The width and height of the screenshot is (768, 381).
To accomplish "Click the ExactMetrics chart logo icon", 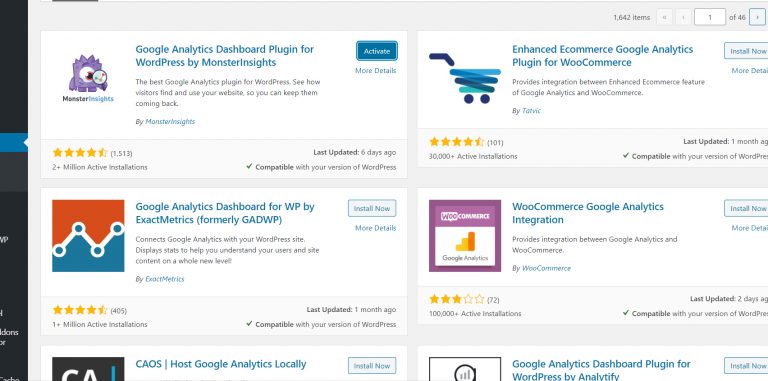I will point(88,236).
